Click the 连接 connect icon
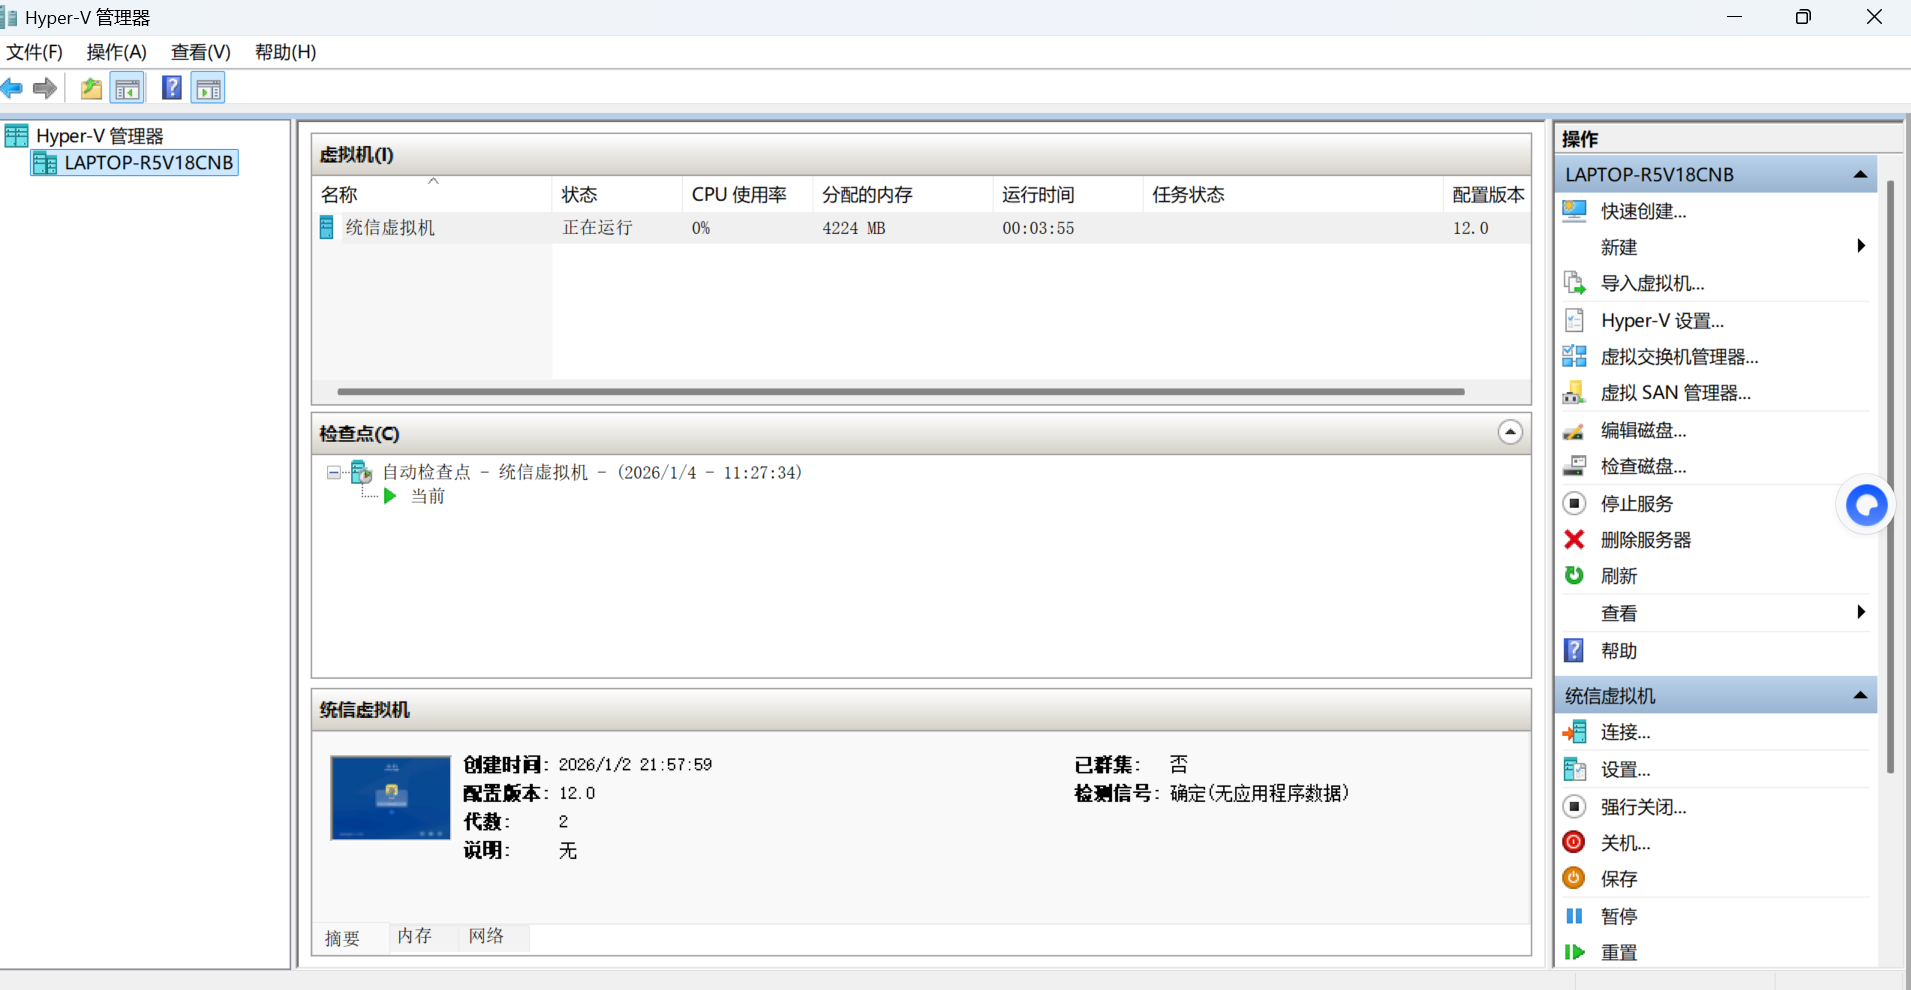Image resolution: width=1911 pixels, height=990 pixels. pos(1574,732)
